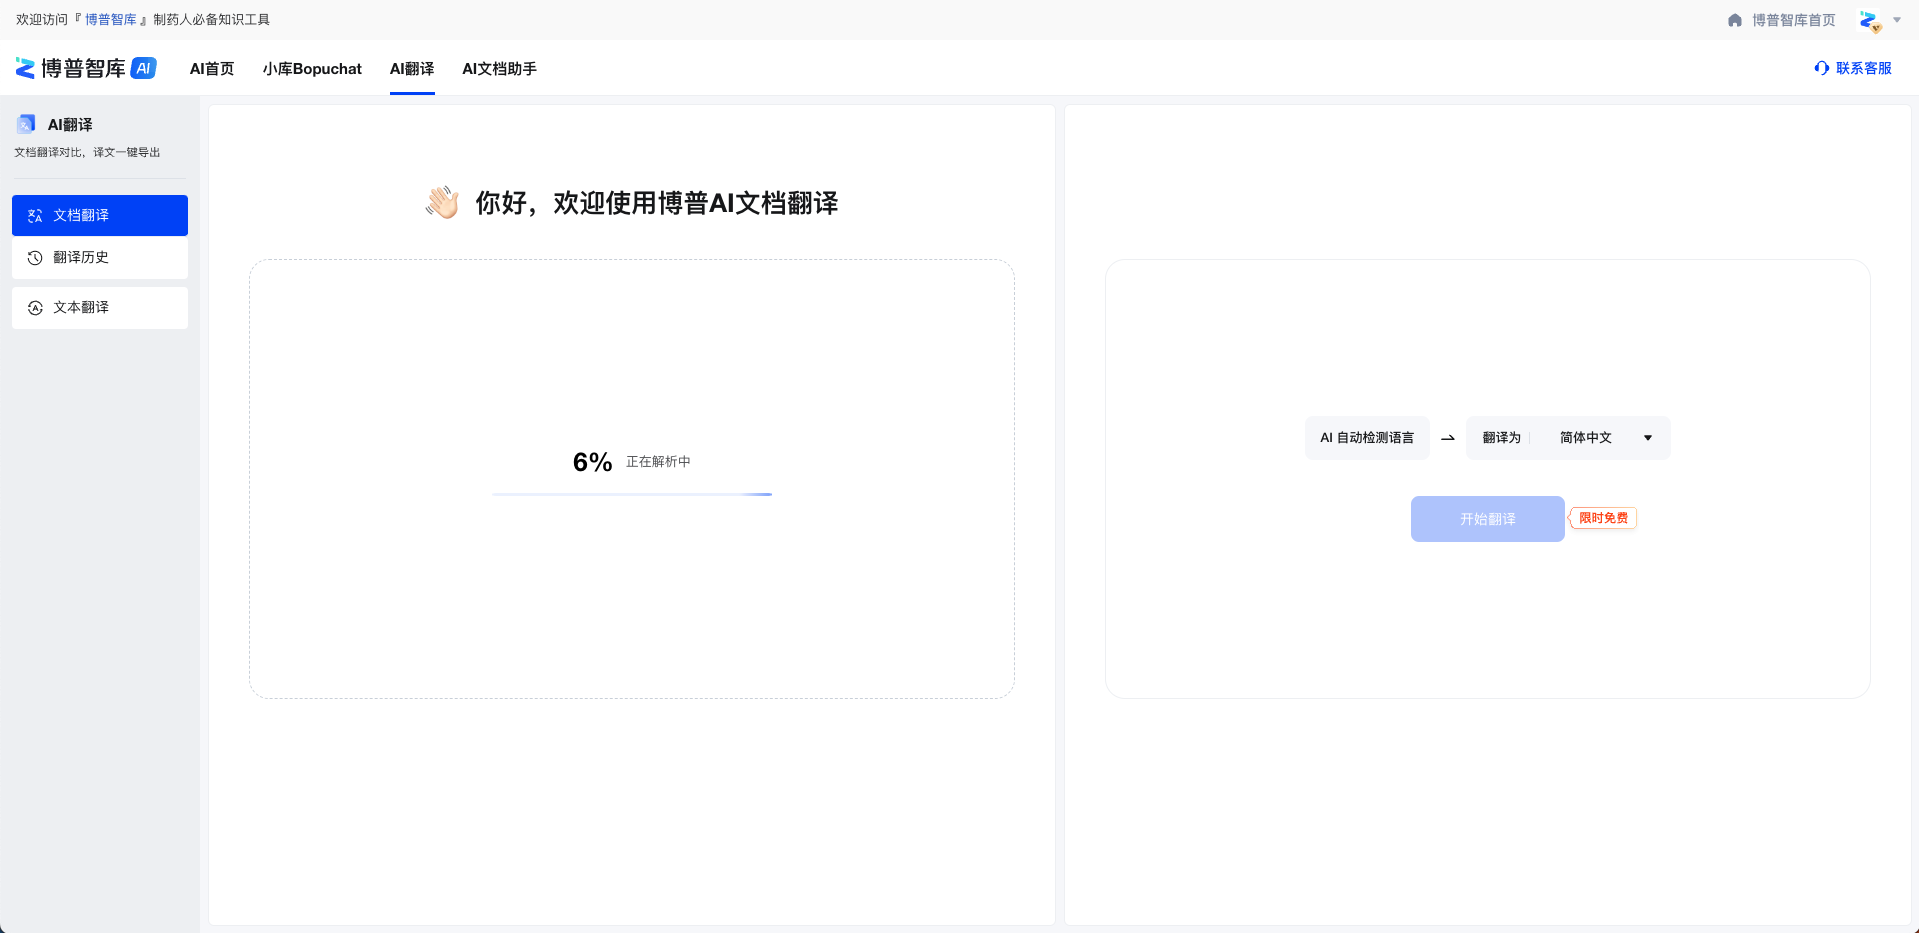The width and height of the screenshot is (1919, 933).
Task: Open the 博普智库首页 link
Action: click(1794, 20)
